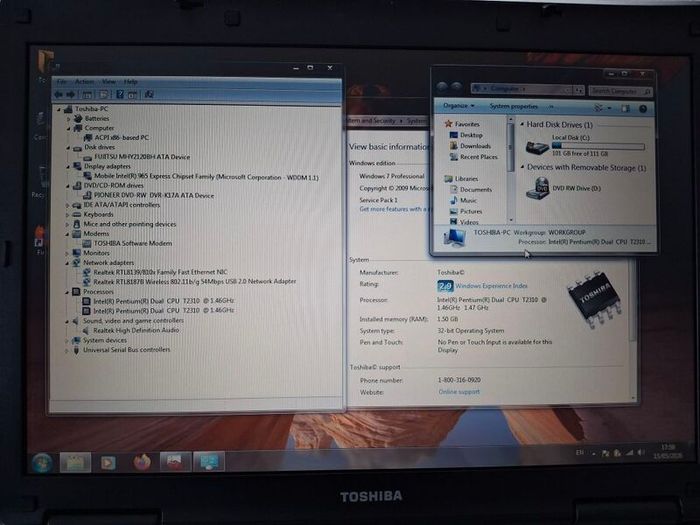The height and width of the screenshot is (525, 700).
Task: Open Firefox from taskbar
Action: [x=142, y=462]
